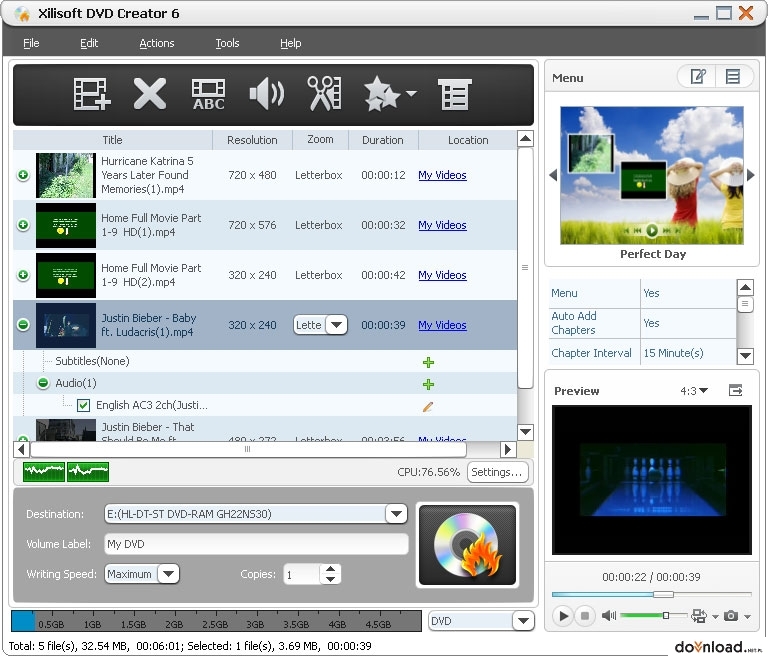Click the audio speaker toolbar icon
Screen dimensions: 768x656
click(266, 94)
